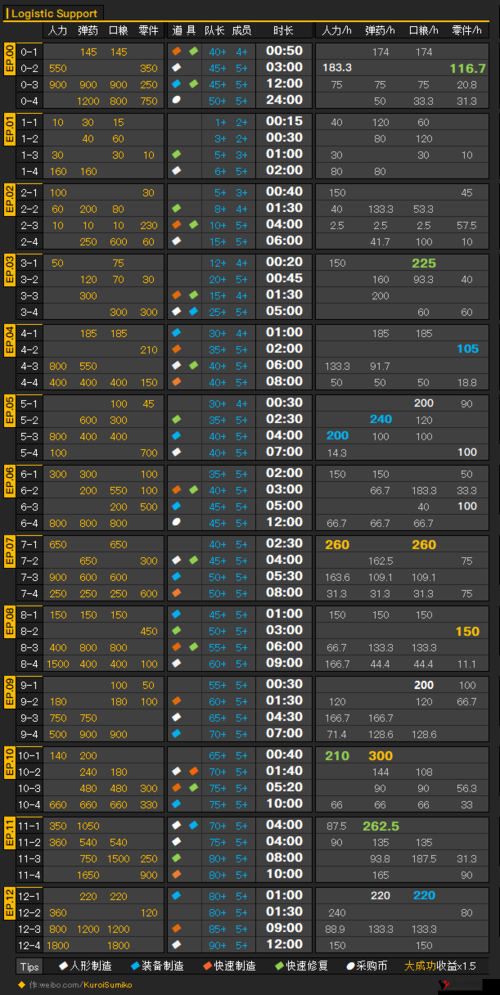Select the round token icon in row 0-4
500x995 pixels.
[177, 100]
